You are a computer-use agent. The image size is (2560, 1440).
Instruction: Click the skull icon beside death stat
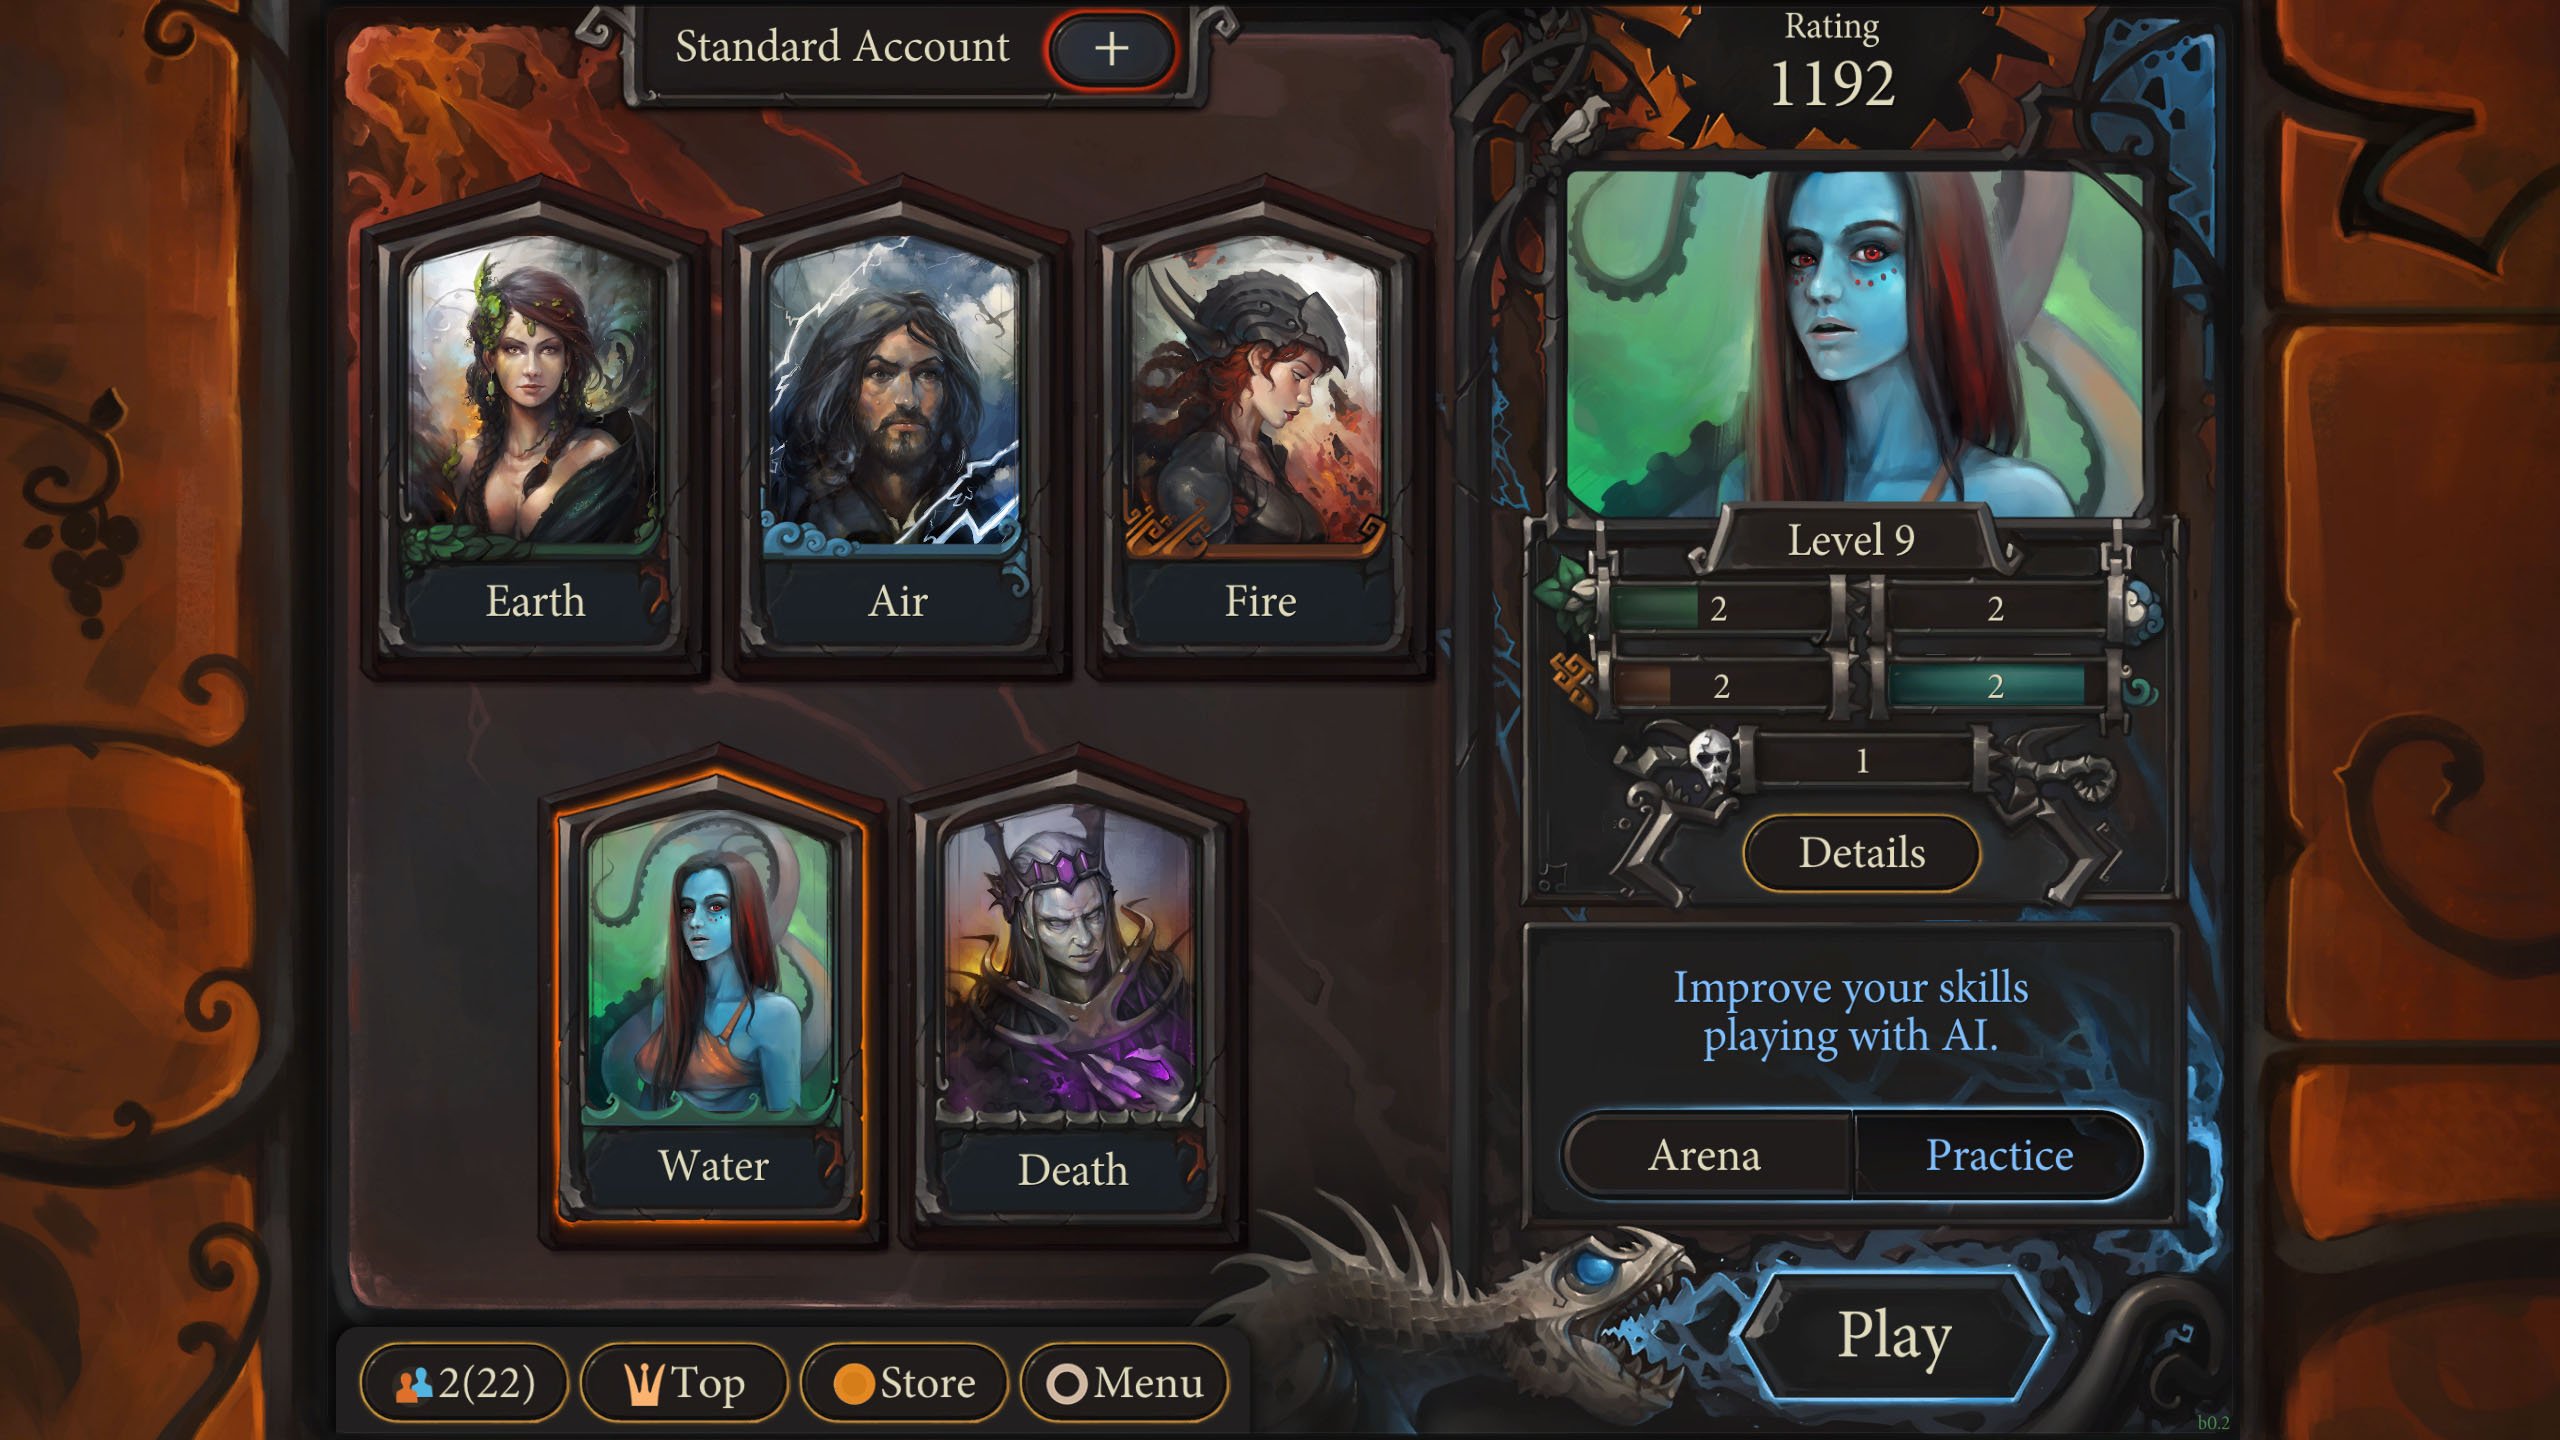click(1712, 760)
